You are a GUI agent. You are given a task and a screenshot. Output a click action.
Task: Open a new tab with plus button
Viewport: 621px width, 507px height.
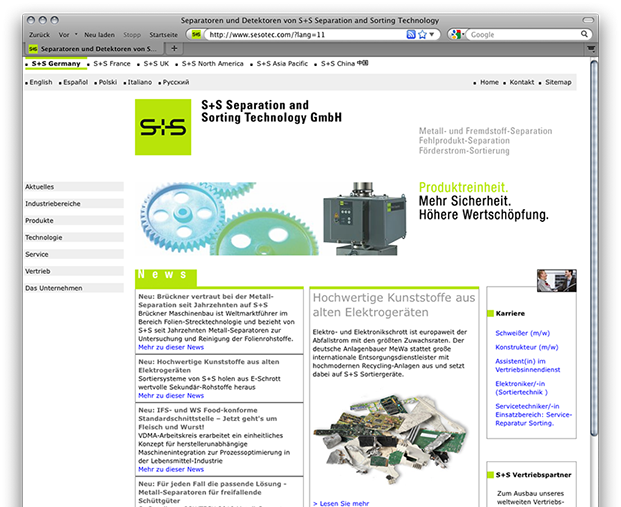174,48
